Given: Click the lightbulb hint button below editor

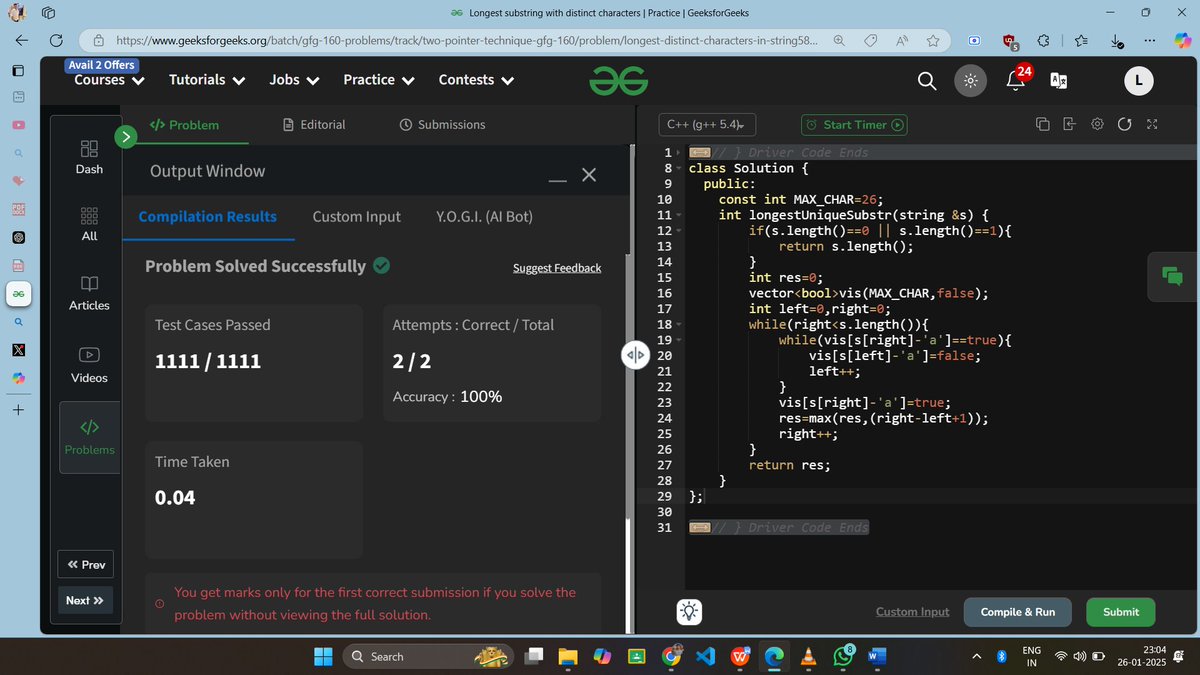Looking at the screenshot, I should pos(690,612).
